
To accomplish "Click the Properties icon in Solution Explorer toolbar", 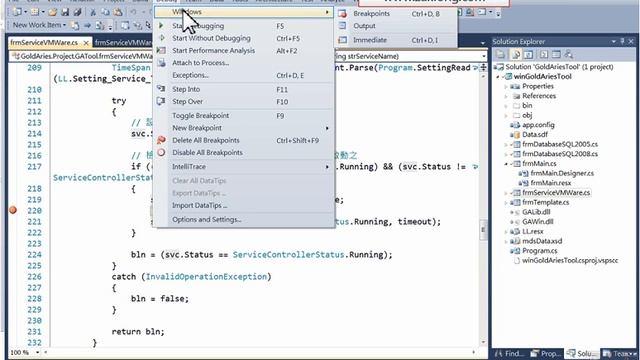I will [501, 54].
